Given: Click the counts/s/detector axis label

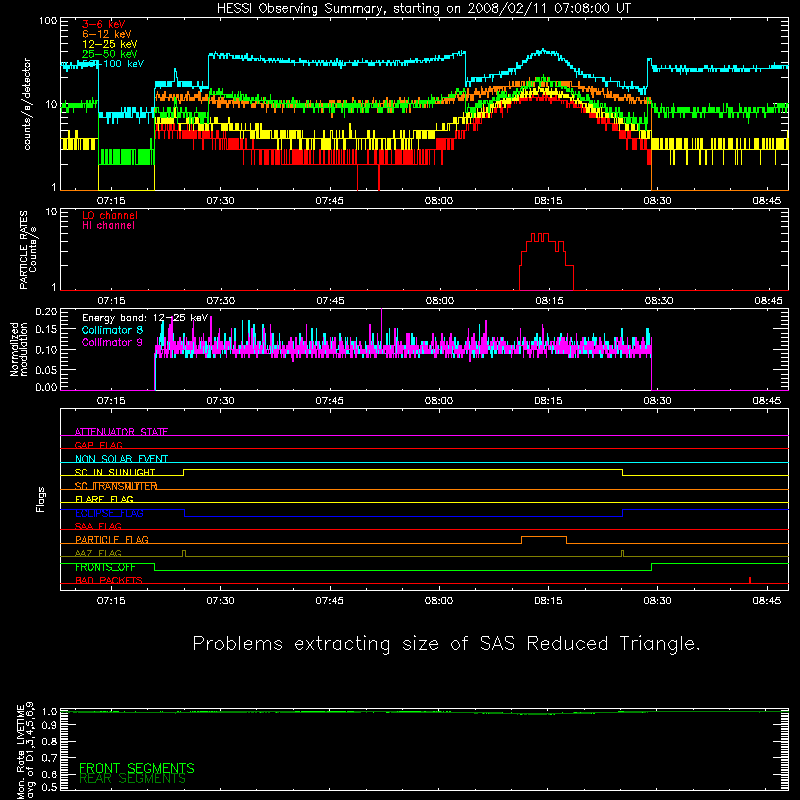Looking at the screenshot, I should [x=27, y=104].
